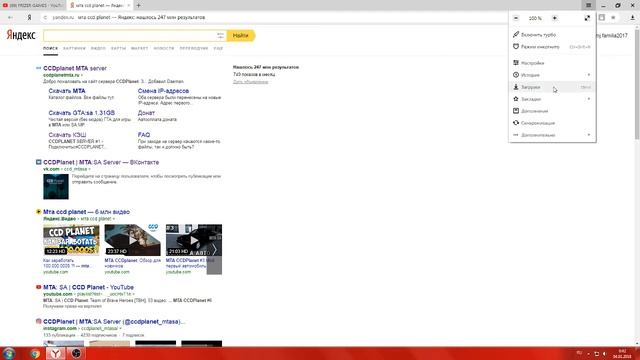Open the OBS taskbar icon
Image resolution: width=640 pixels, height=360 pixels.
(x=76, y=353)
